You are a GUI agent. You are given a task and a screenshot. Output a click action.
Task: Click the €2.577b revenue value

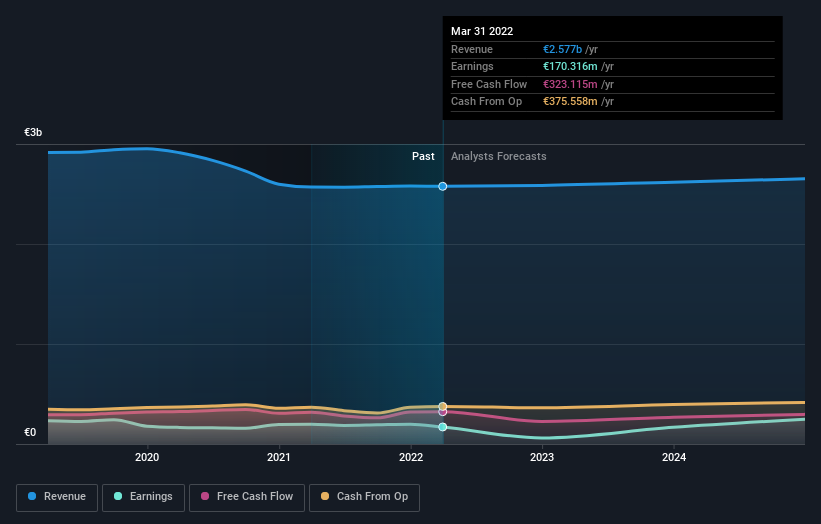(x=562, y=49)
